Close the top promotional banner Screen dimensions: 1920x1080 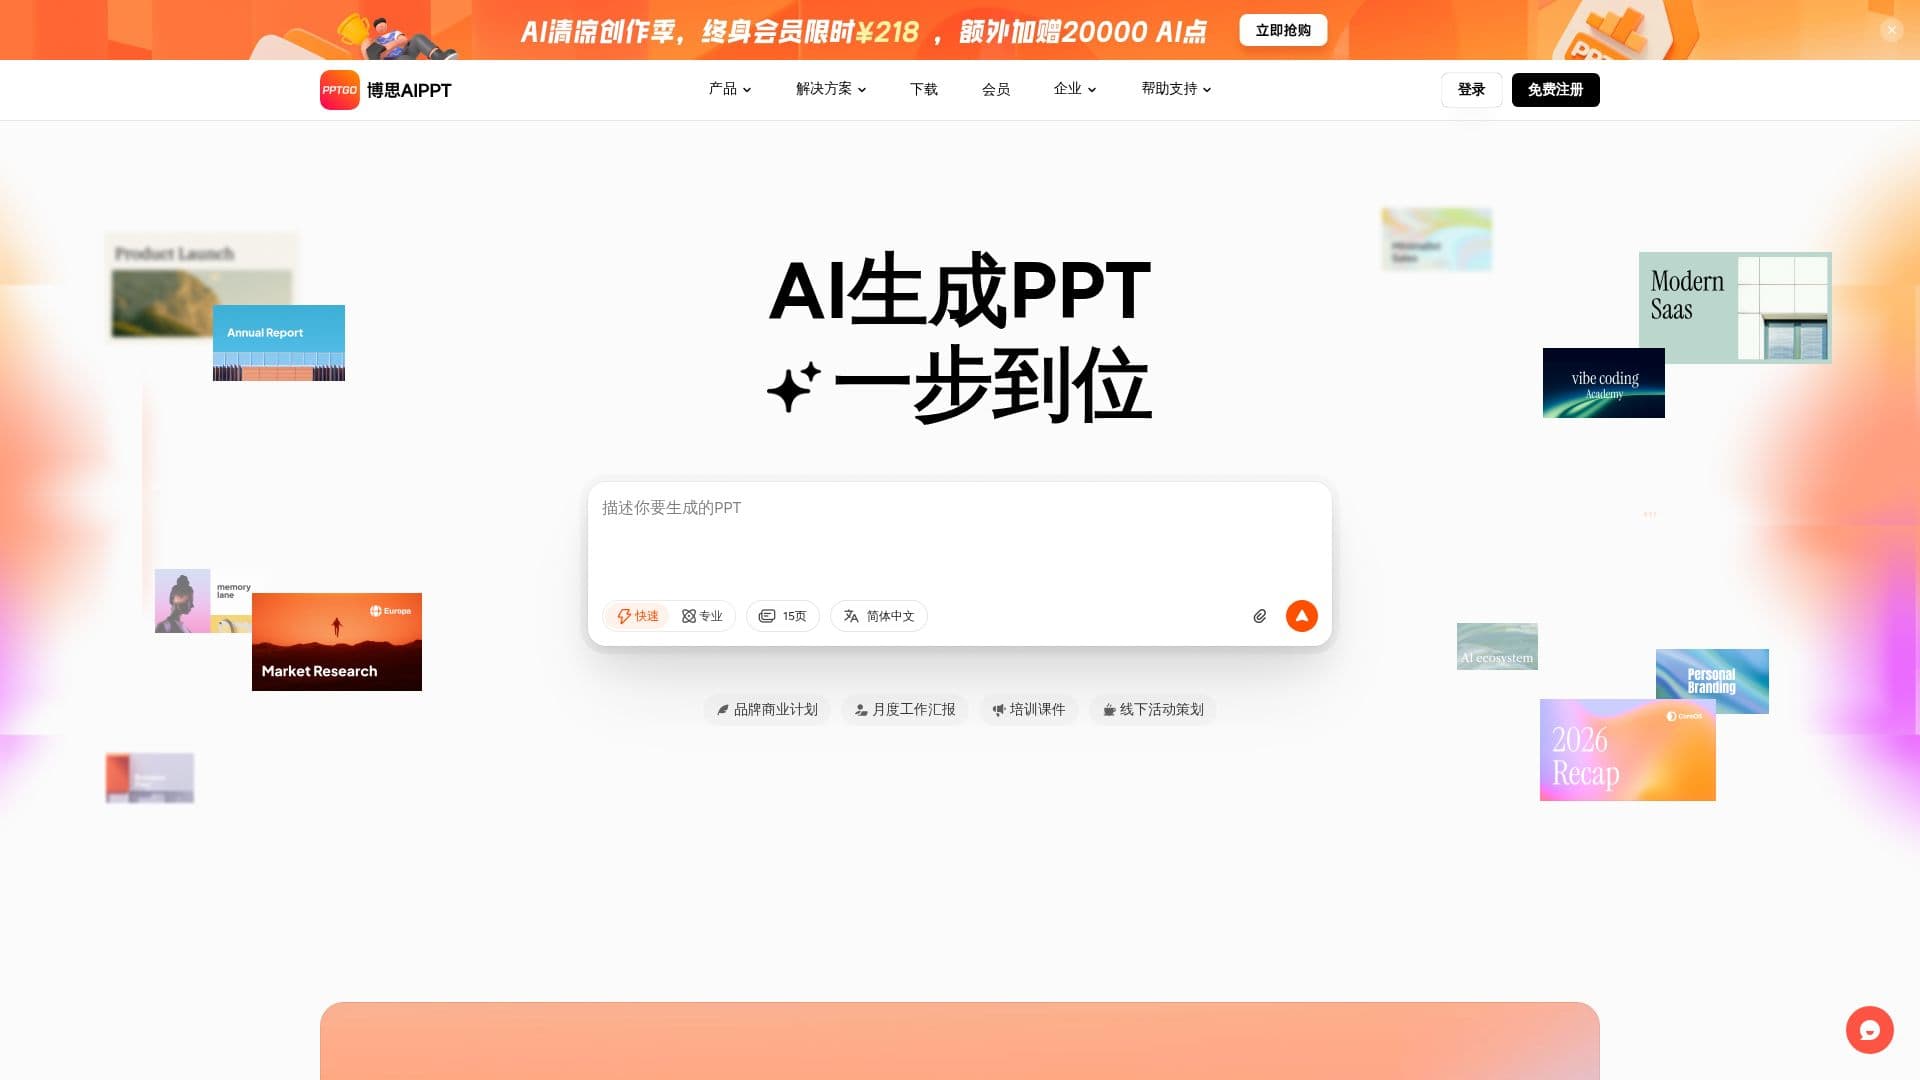(1891, 30)
